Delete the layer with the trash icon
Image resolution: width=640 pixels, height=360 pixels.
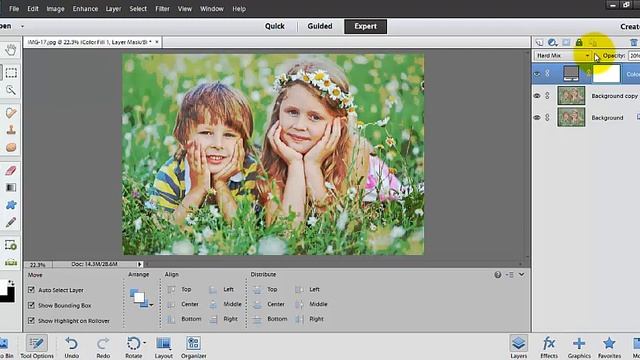pos(633,42)
